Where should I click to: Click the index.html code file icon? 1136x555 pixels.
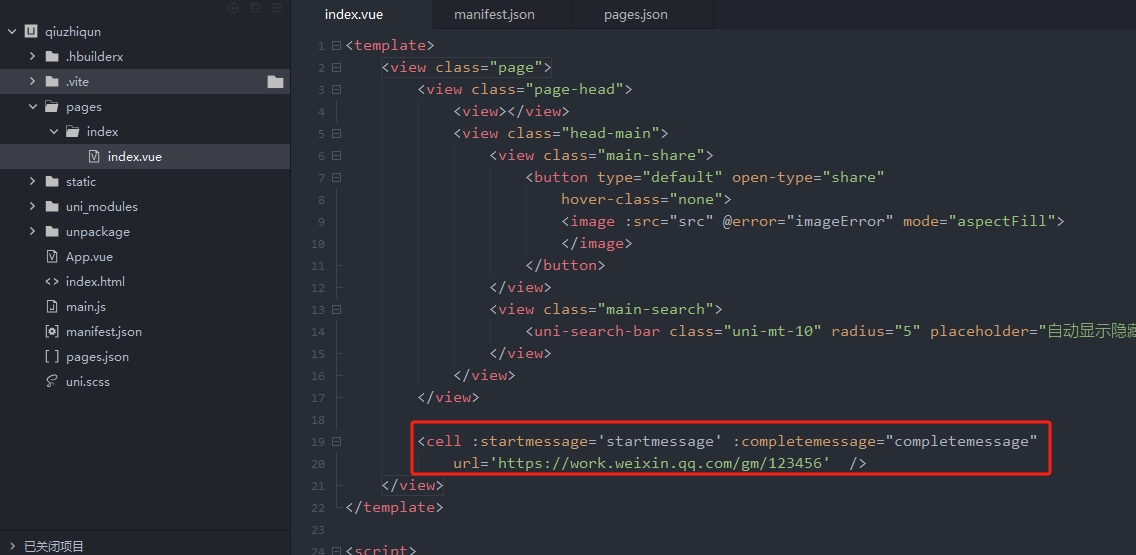click(51, 281)
